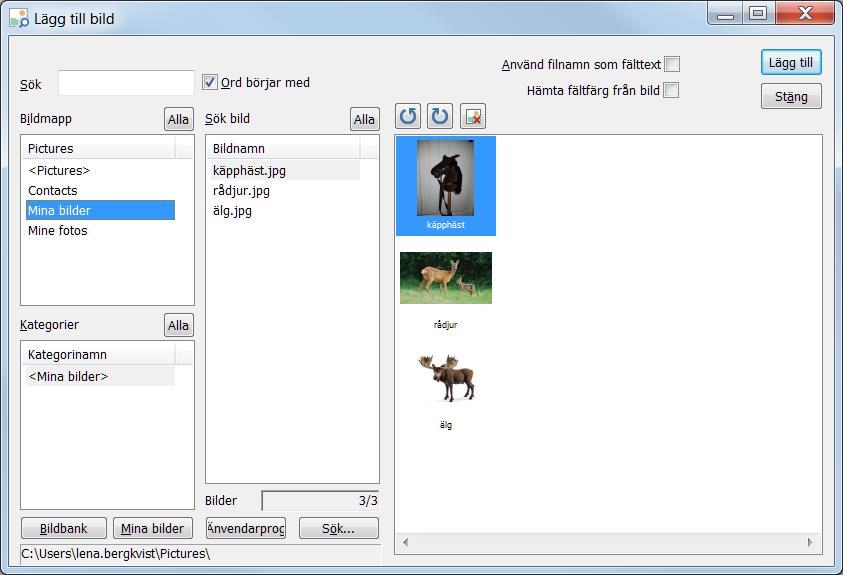
Task: Minimize the Lägg till bild window
Action: (x=725, y=13)
